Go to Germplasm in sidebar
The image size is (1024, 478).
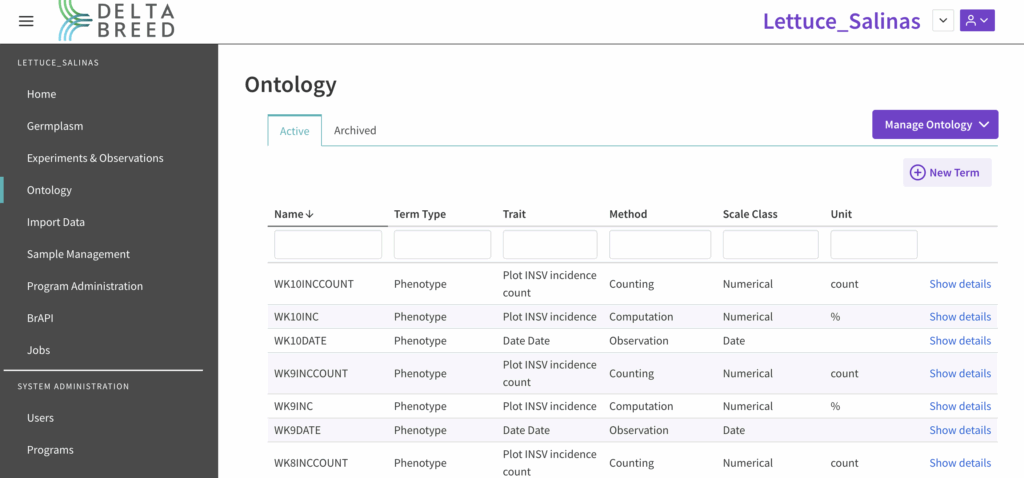(x=55, y=126)
